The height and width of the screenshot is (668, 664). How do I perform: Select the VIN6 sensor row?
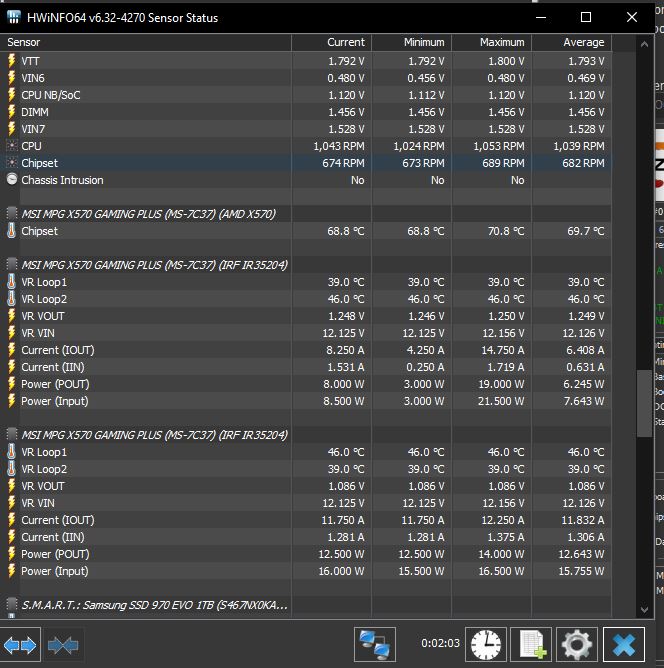point(306,78)
